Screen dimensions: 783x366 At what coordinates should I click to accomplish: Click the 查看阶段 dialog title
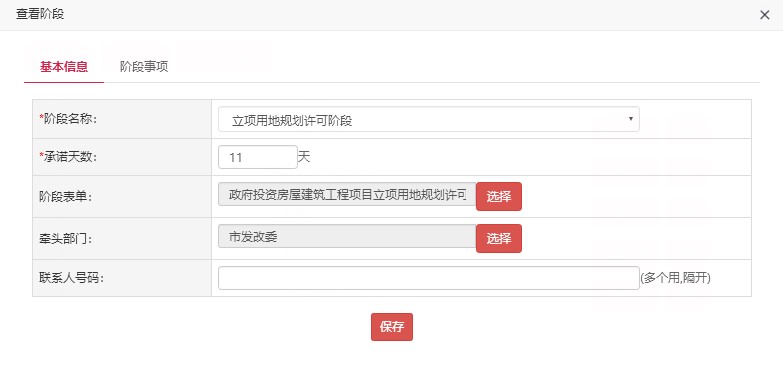pyautogui.click(x=40, y=14)
